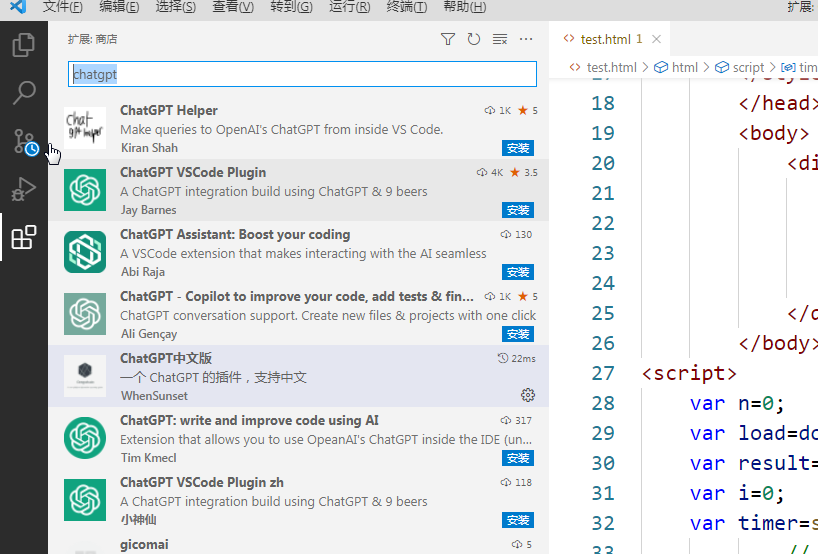Image resolution: width=818 pixels, height=554 pixels.
Task: Open the Explorer view in activity bar
Action: coord(23,45)
